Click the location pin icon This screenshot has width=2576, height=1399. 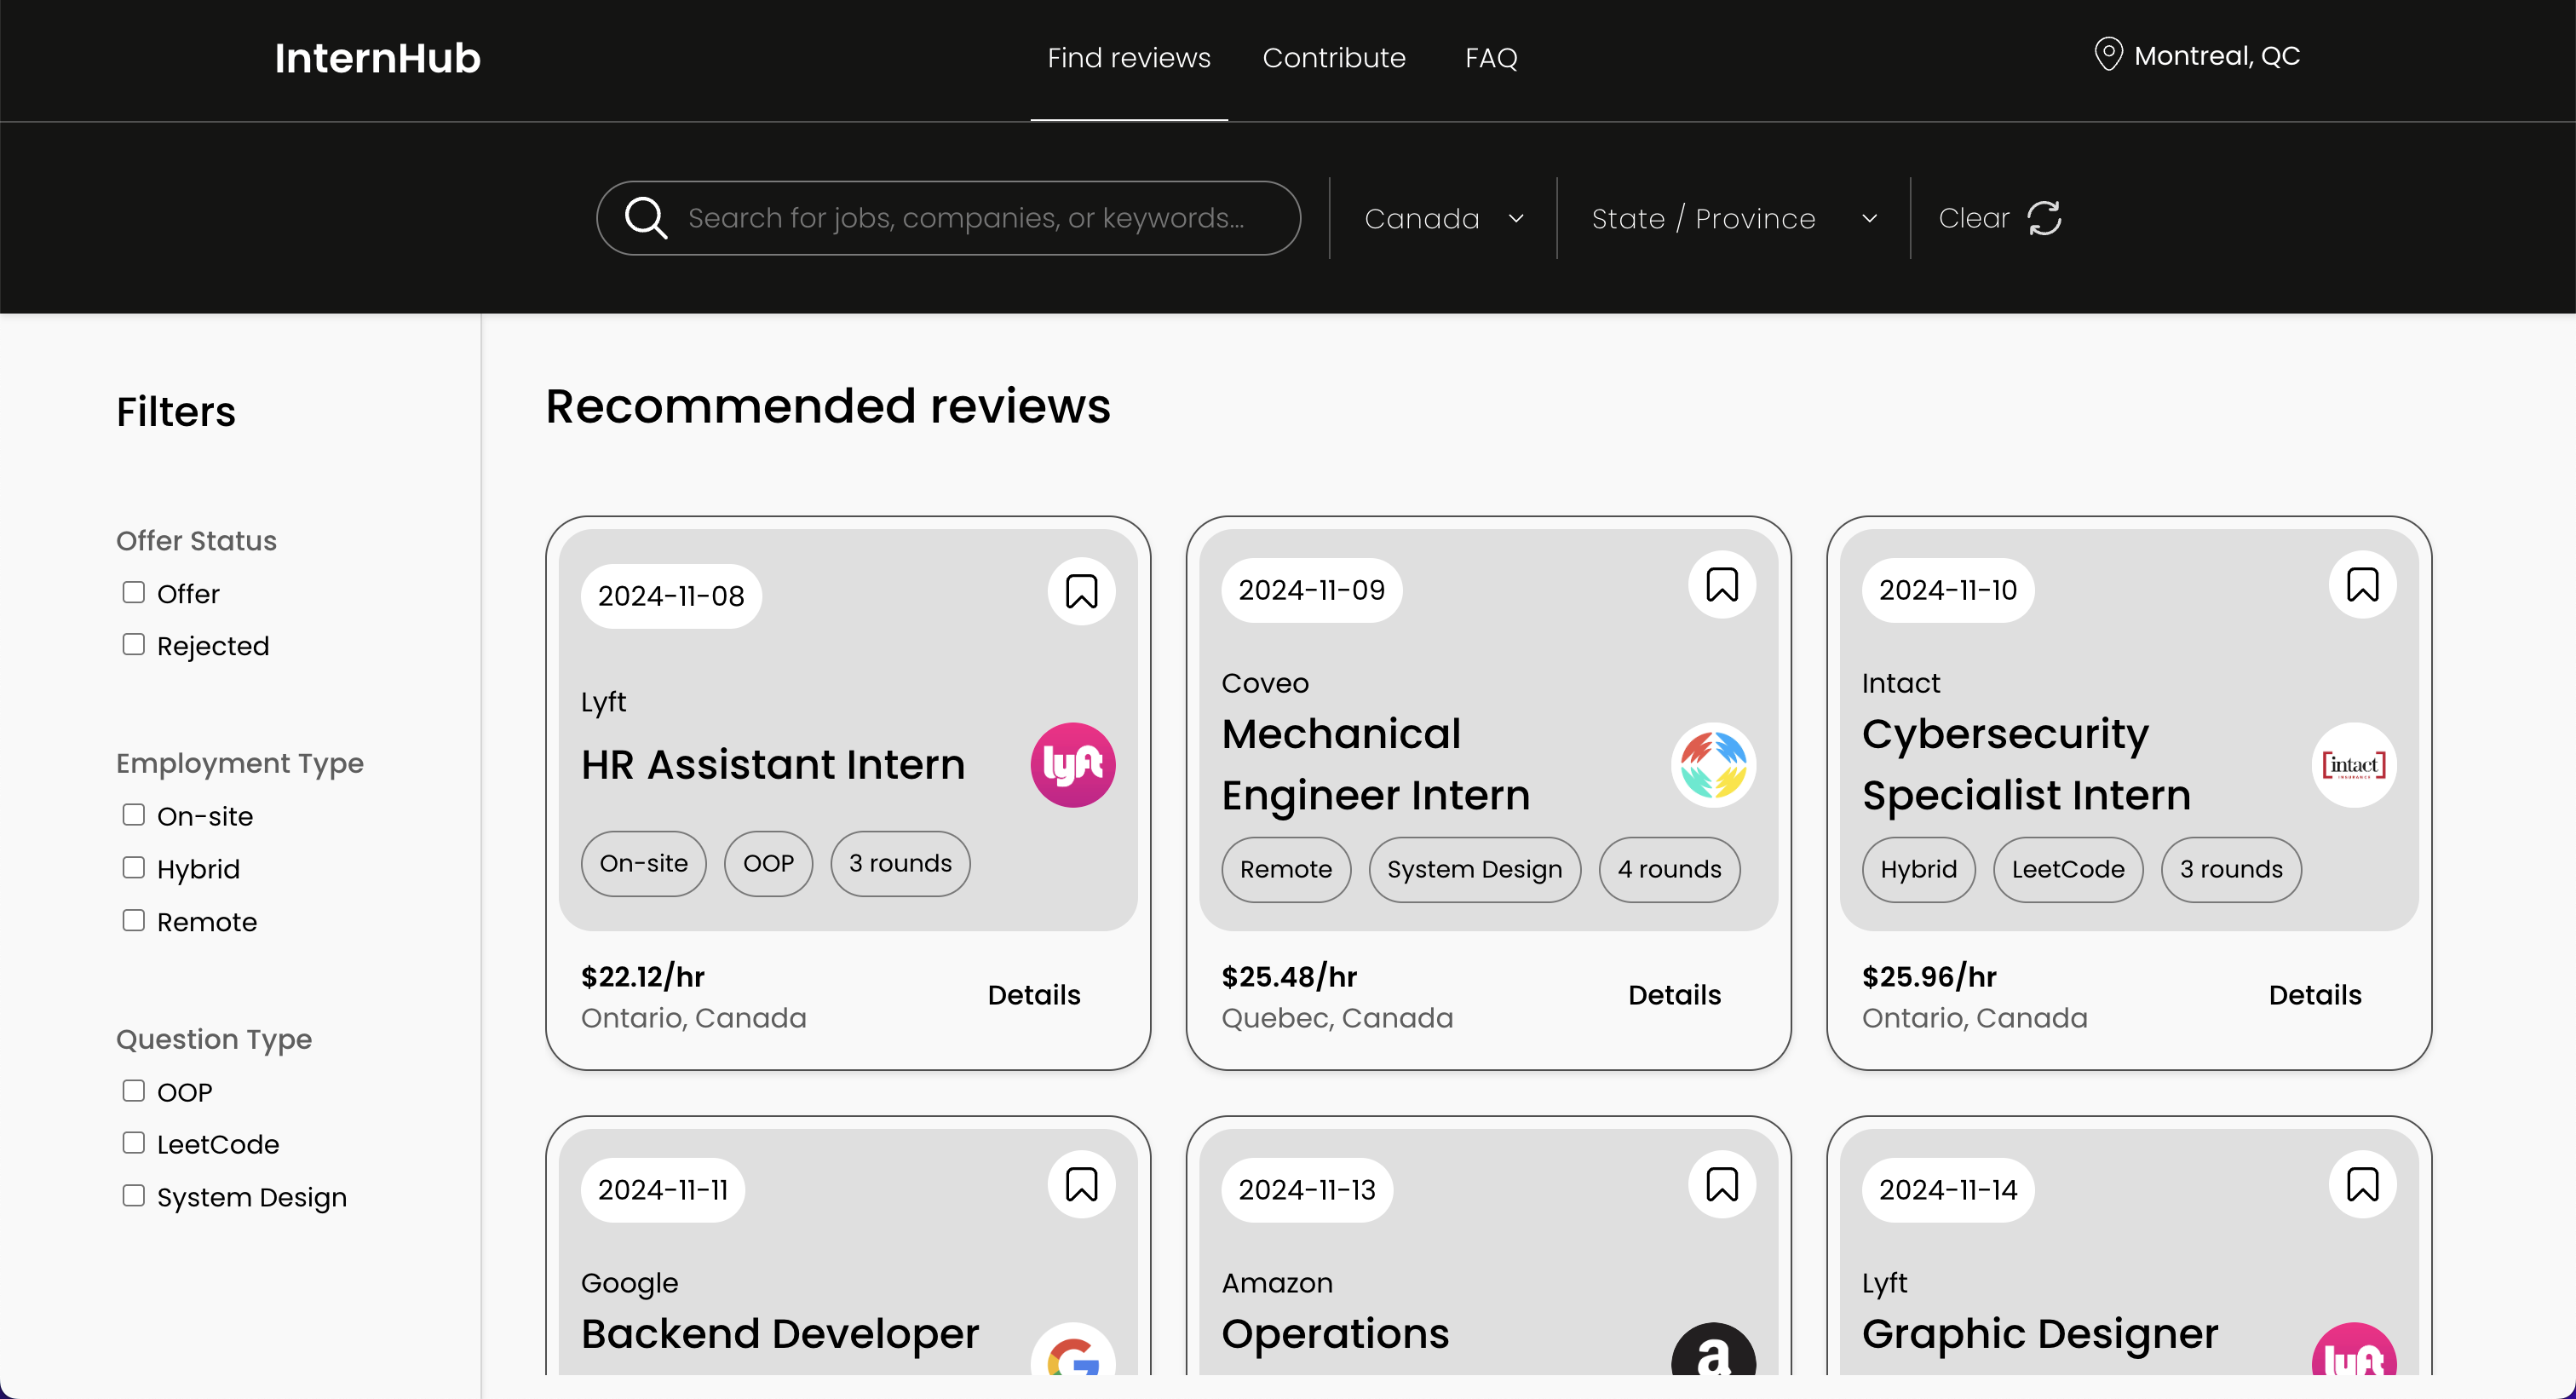click(x=2108, y=55)
